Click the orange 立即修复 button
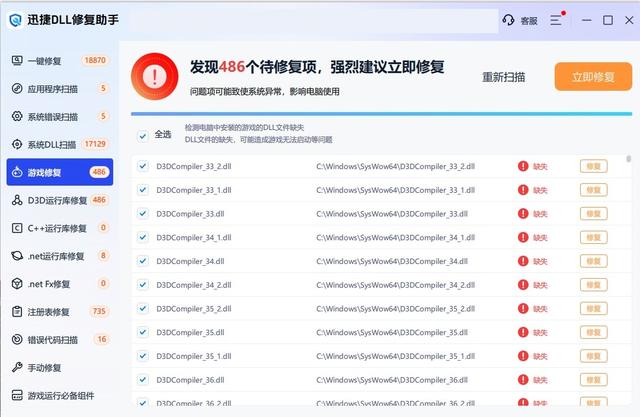 click(x=593, y=76)
